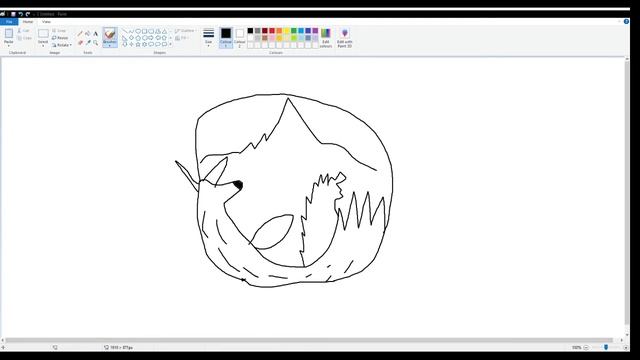Click the vertical scrollbar down arrow
Screen dimensions: 640x360
[627, 334]
